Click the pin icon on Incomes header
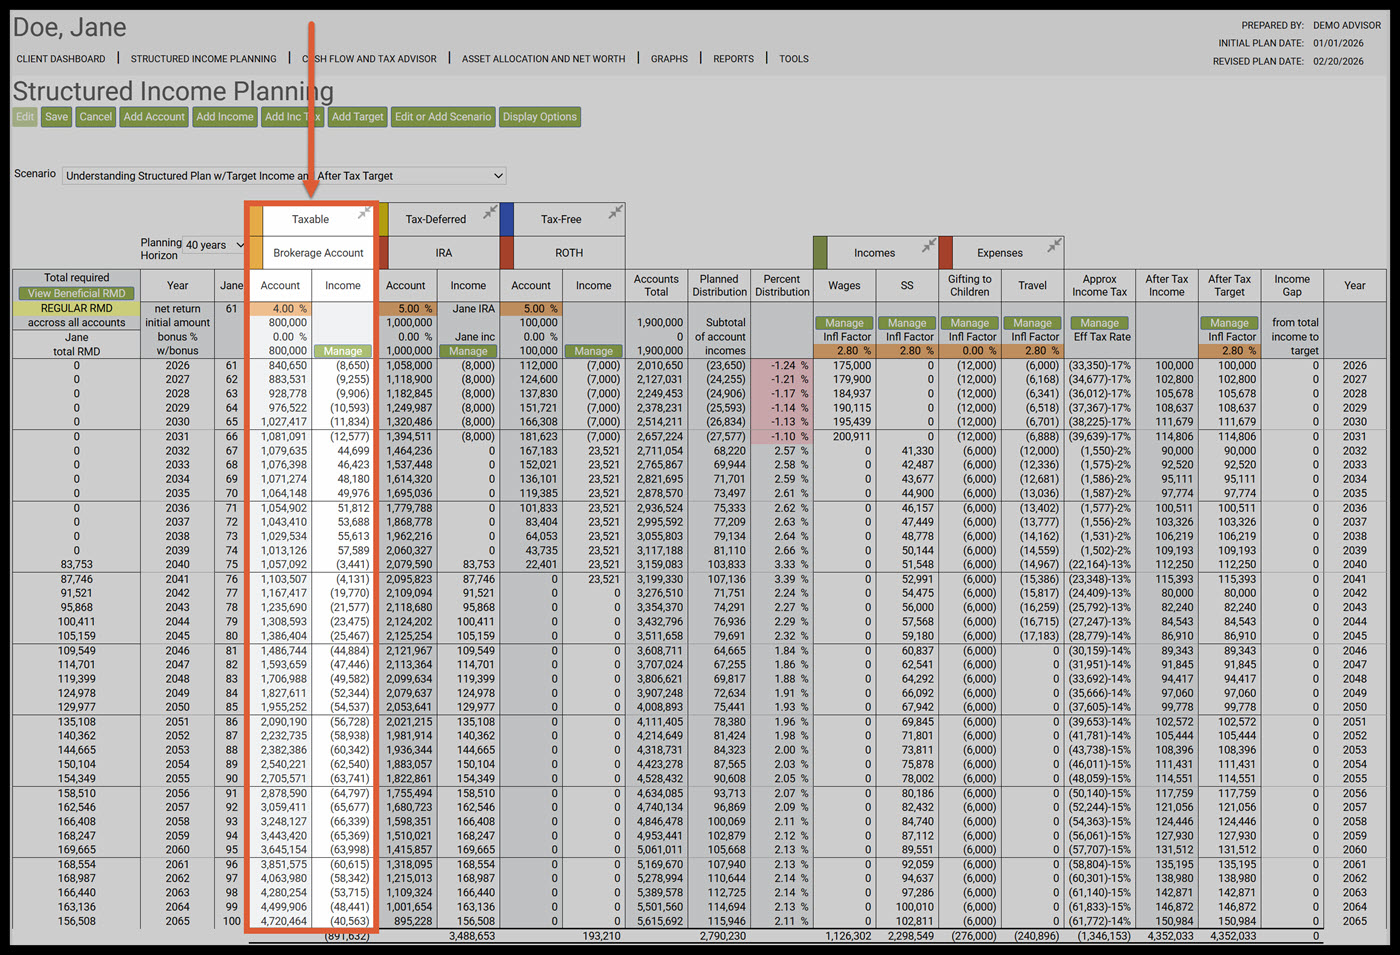The width and height of the screenshot is (1400, 955). (929, 245)
